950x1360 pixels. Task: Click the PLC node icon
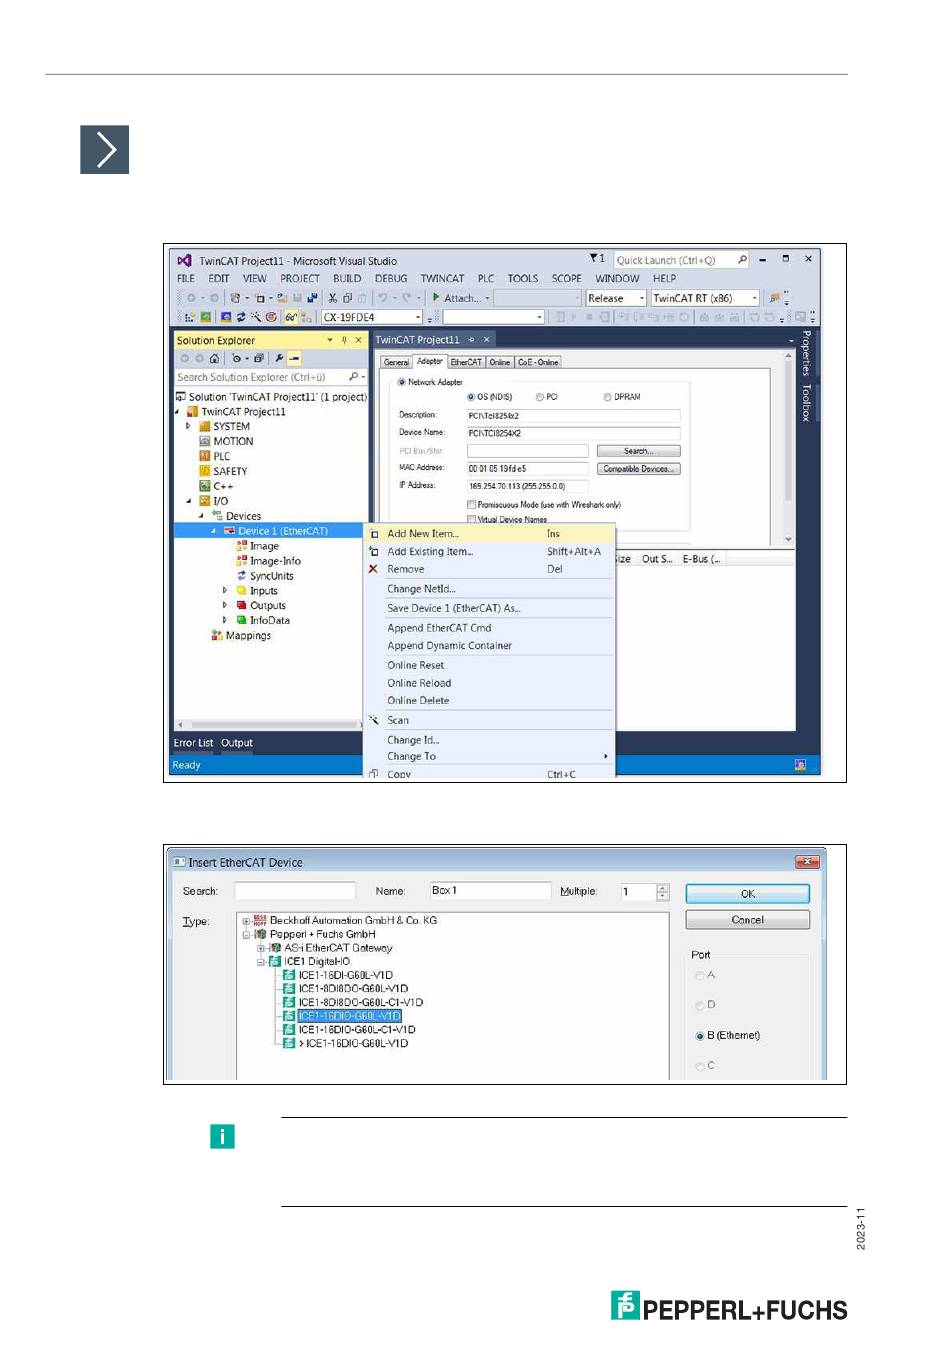205,456
